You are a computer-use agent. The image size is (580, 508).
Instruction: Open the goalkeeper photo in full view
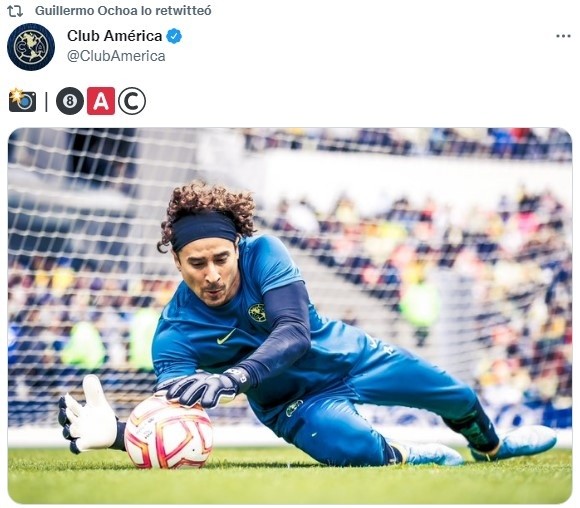click(x=290, y=316)
